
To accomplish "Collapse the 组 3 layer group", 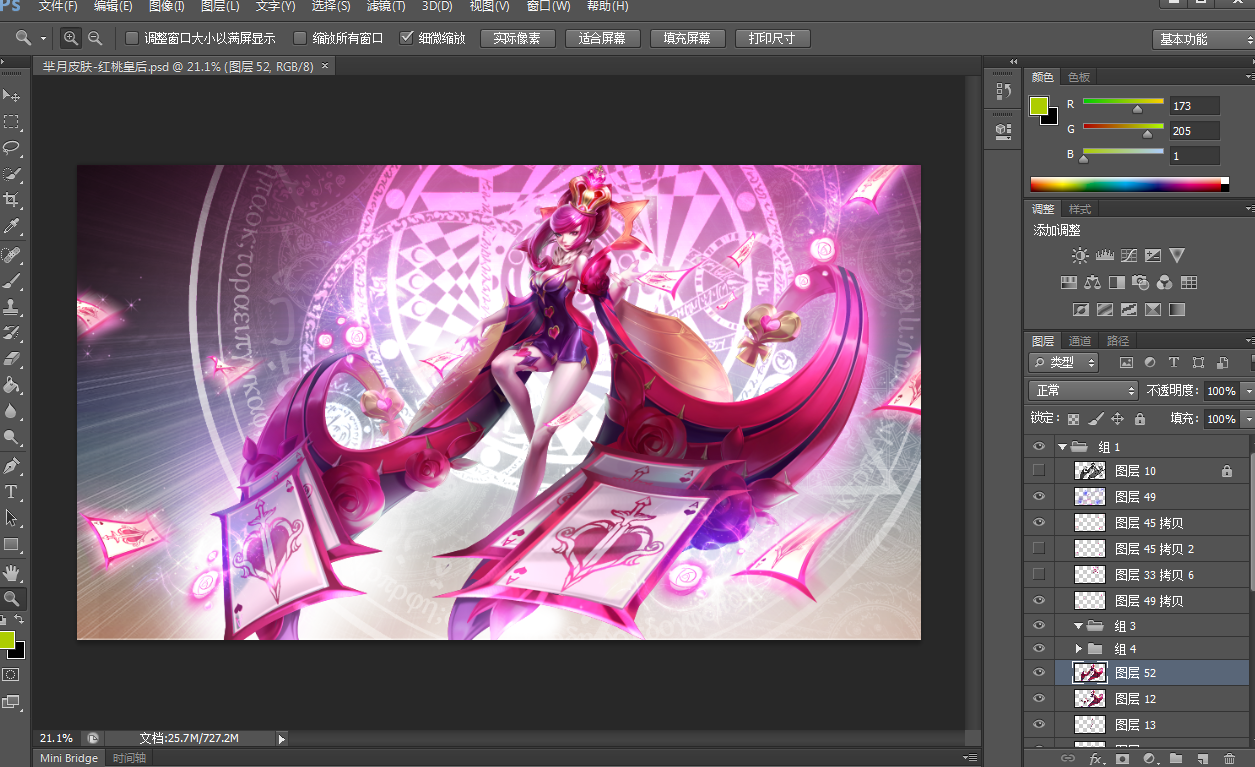I will (1079, 626).
